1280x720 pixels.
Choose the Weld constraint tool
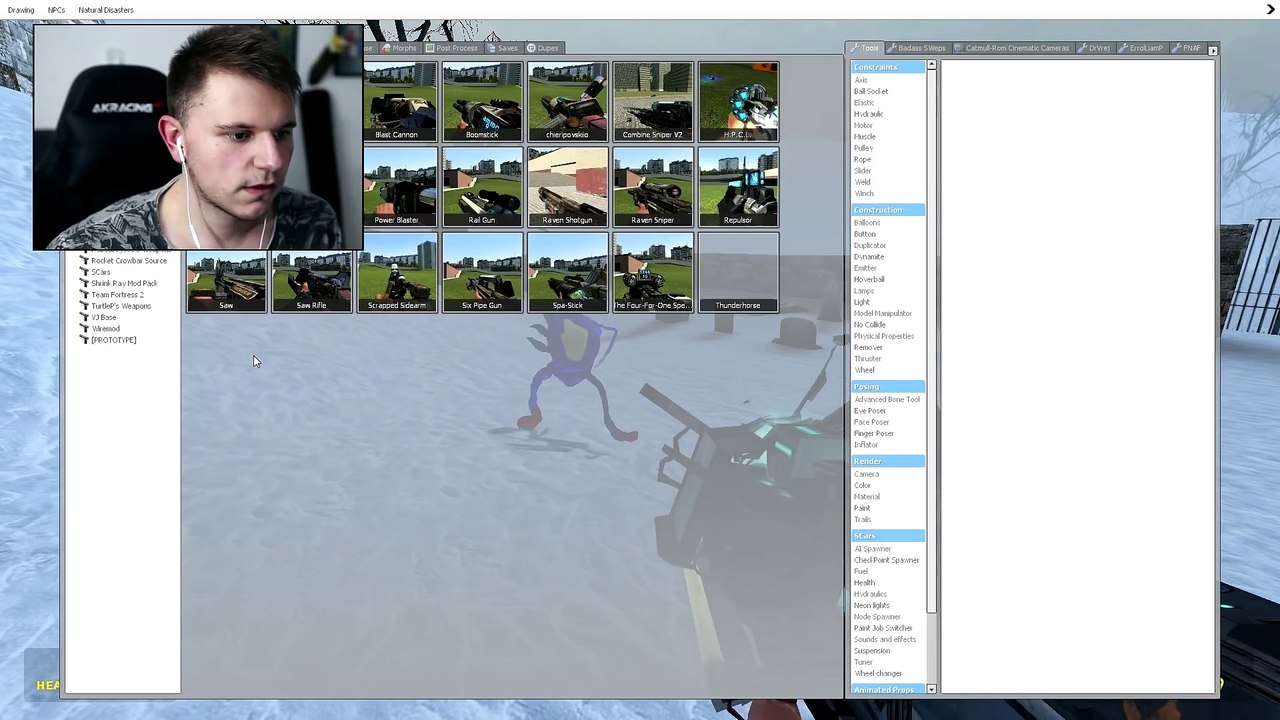(862, 182)
